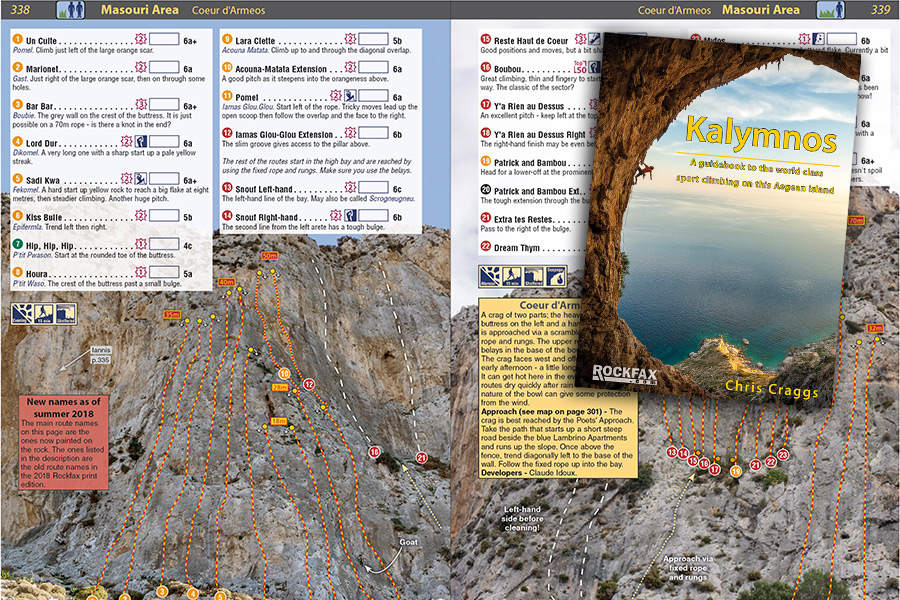The width and height of the screenshot is (900, 600).
Task: Click the 32m height label on page 339
Action: tap(875, 328)
